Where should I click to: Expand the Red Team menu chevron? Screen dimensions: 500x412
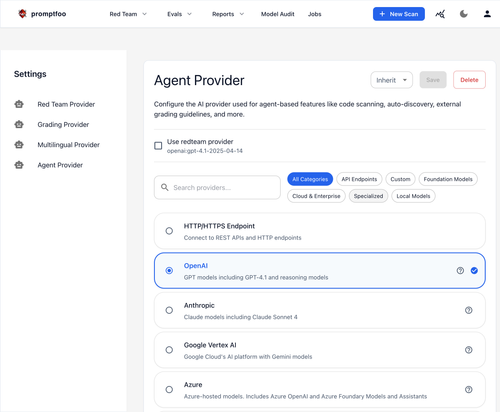point(145,14)
